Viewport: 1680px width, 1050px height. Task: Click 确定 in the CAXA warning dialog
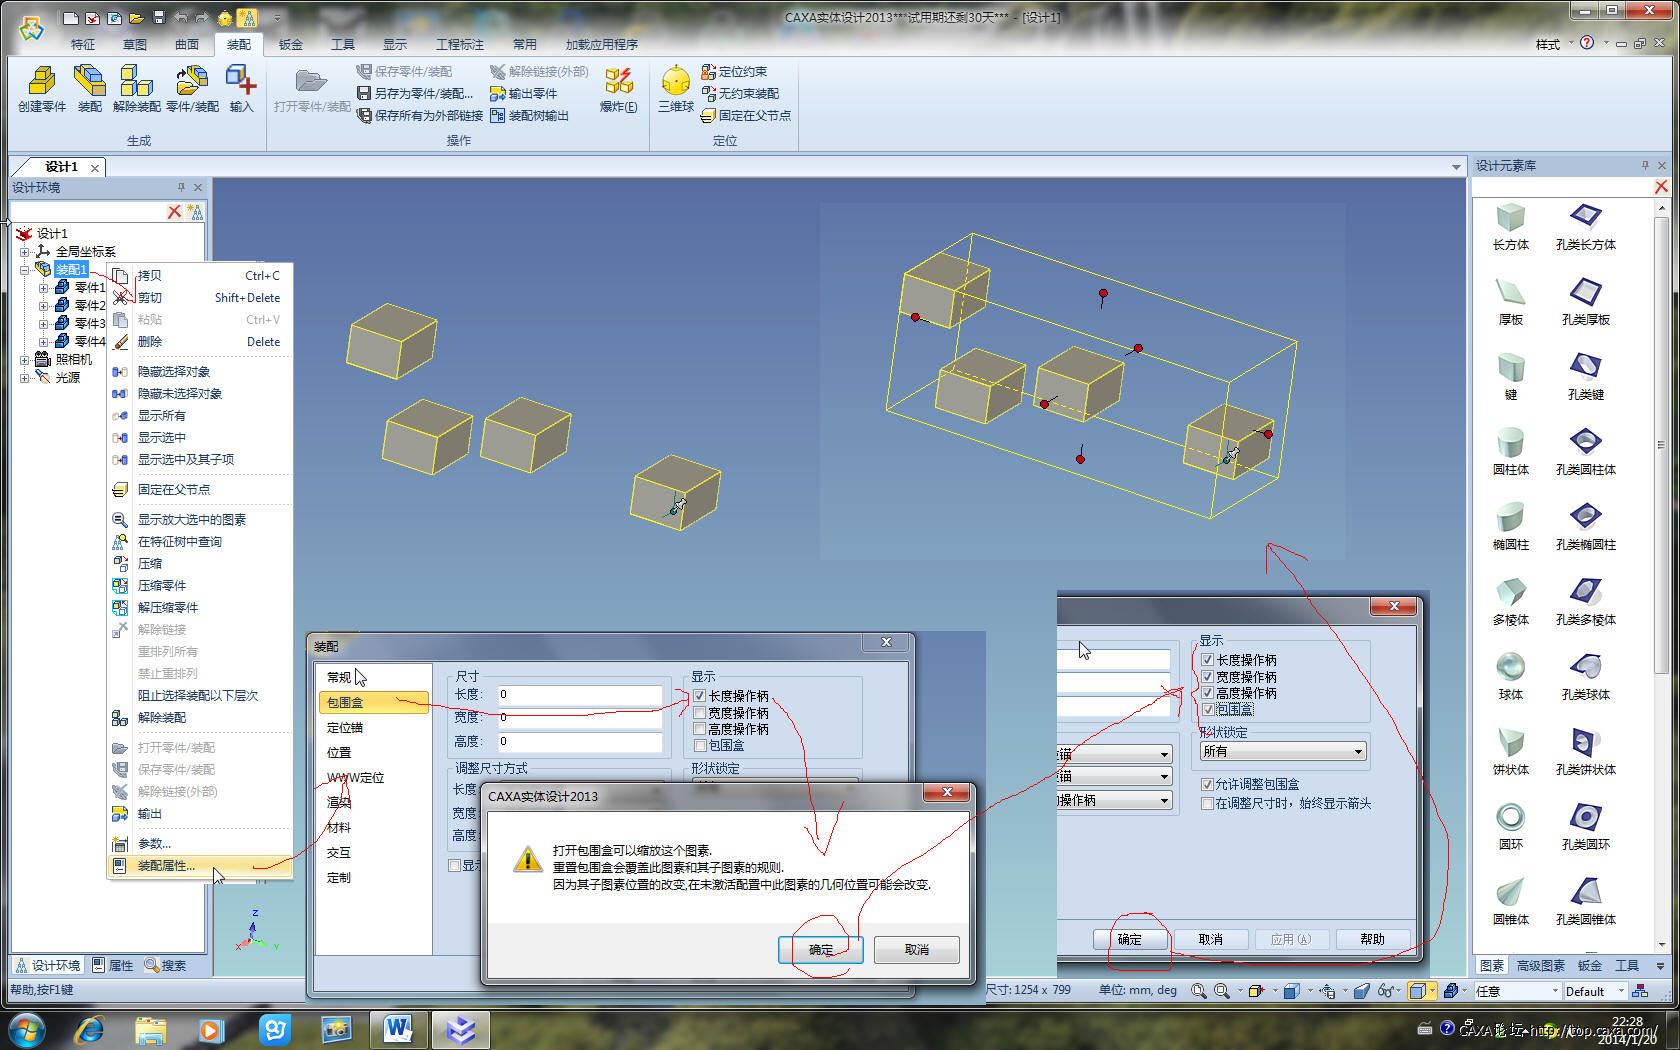820,950
